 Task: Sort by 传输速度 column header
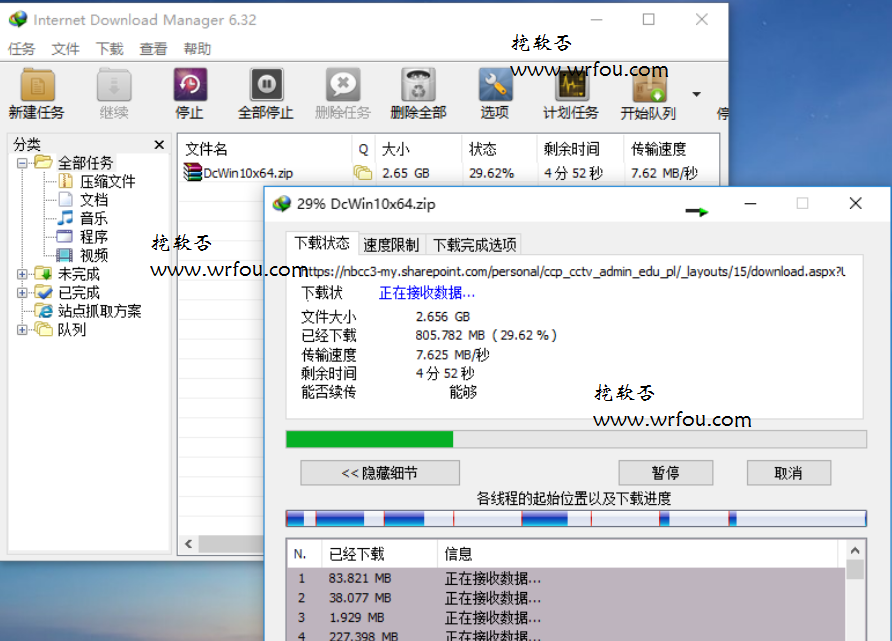coord(671,149)
